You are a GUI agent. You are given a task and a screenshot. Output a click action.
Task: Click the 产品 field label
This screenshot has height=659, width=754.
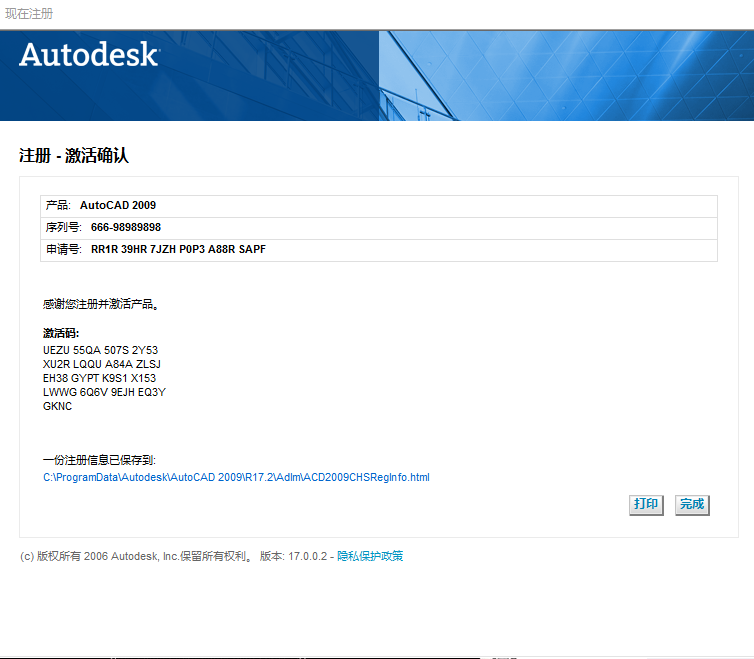58,205
